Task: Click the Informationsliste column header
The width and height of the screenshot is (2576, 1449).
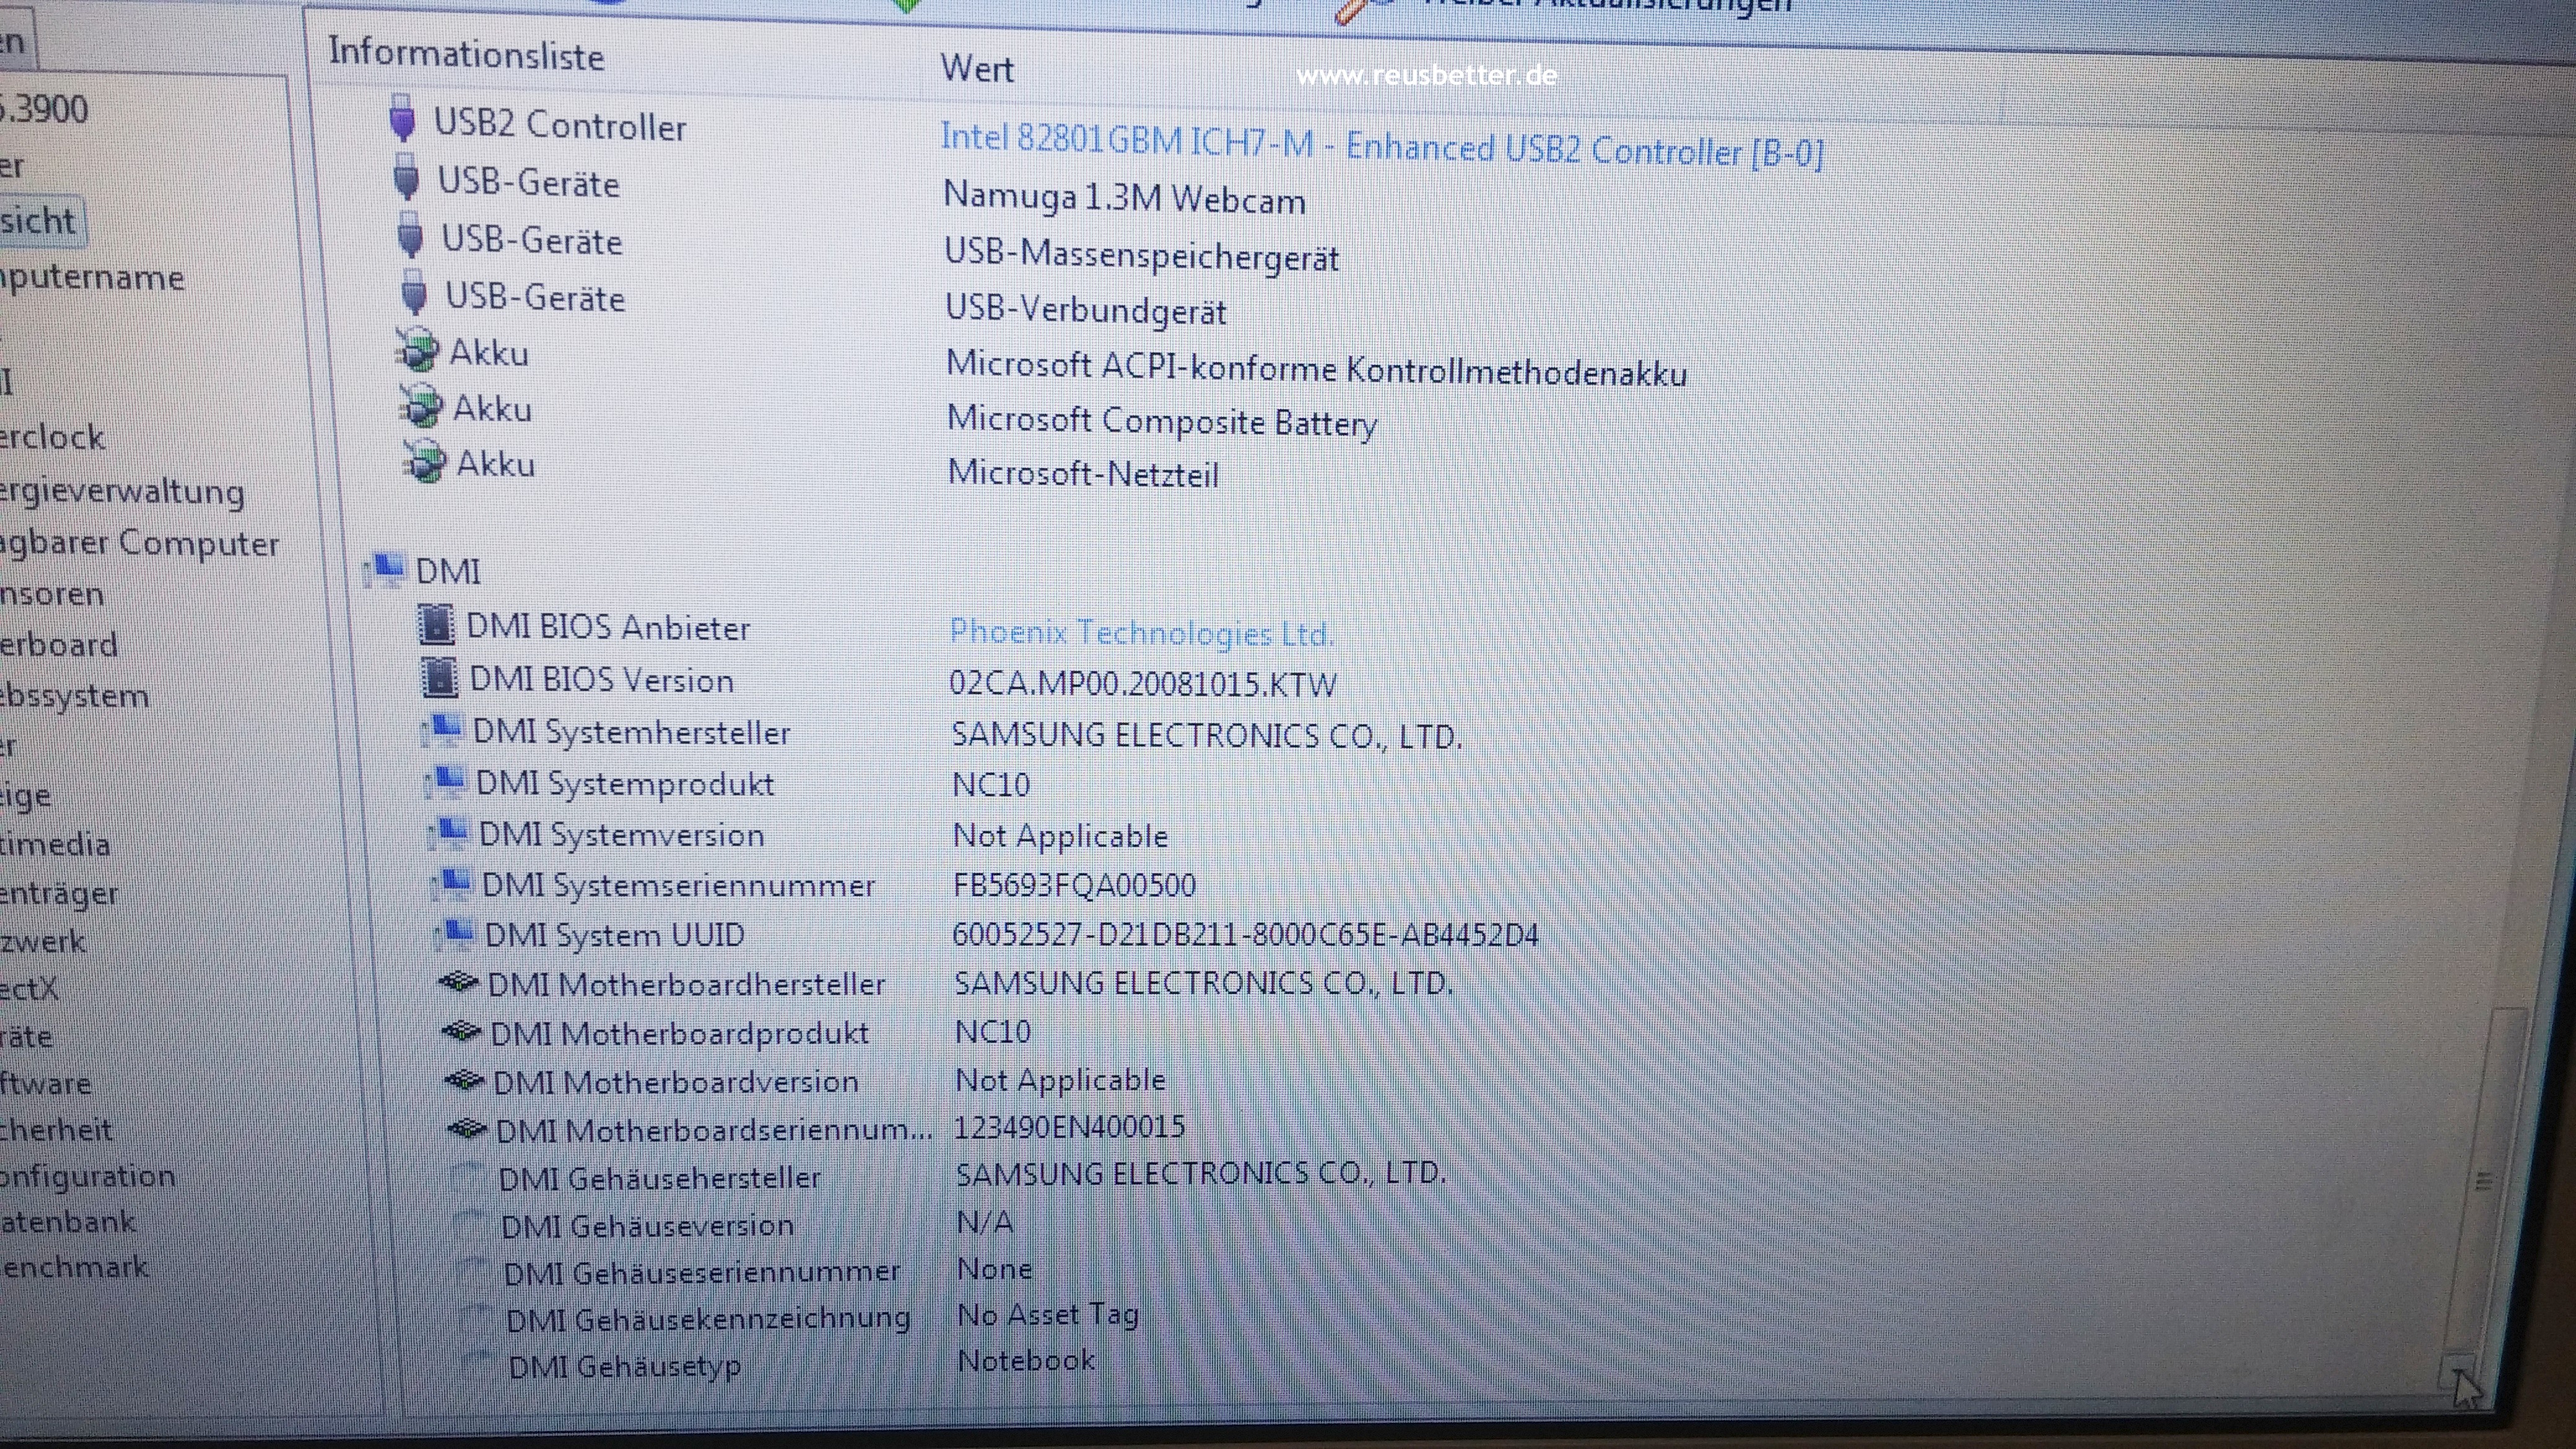Action: coord(466,54)
